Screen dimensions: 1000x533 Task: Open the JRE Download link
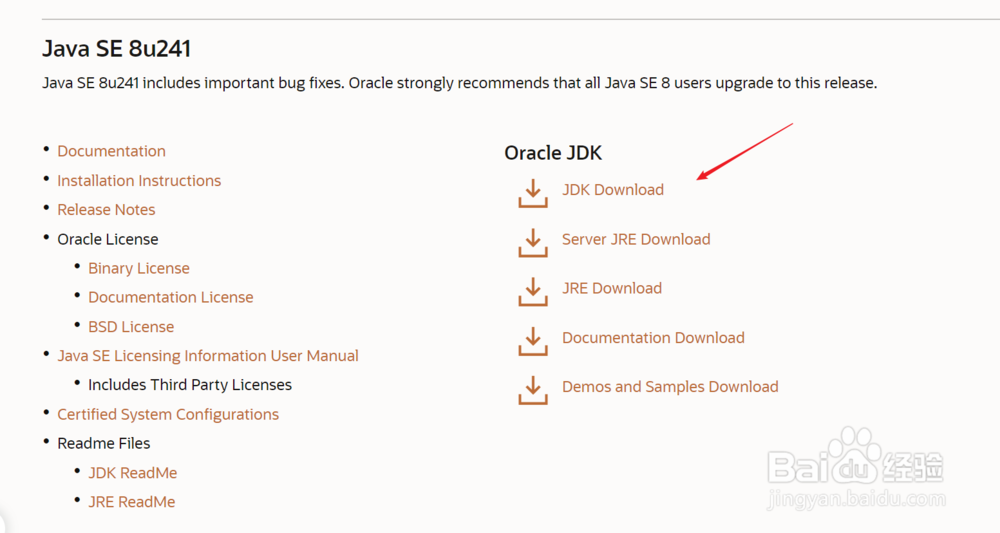coord(611,288)
